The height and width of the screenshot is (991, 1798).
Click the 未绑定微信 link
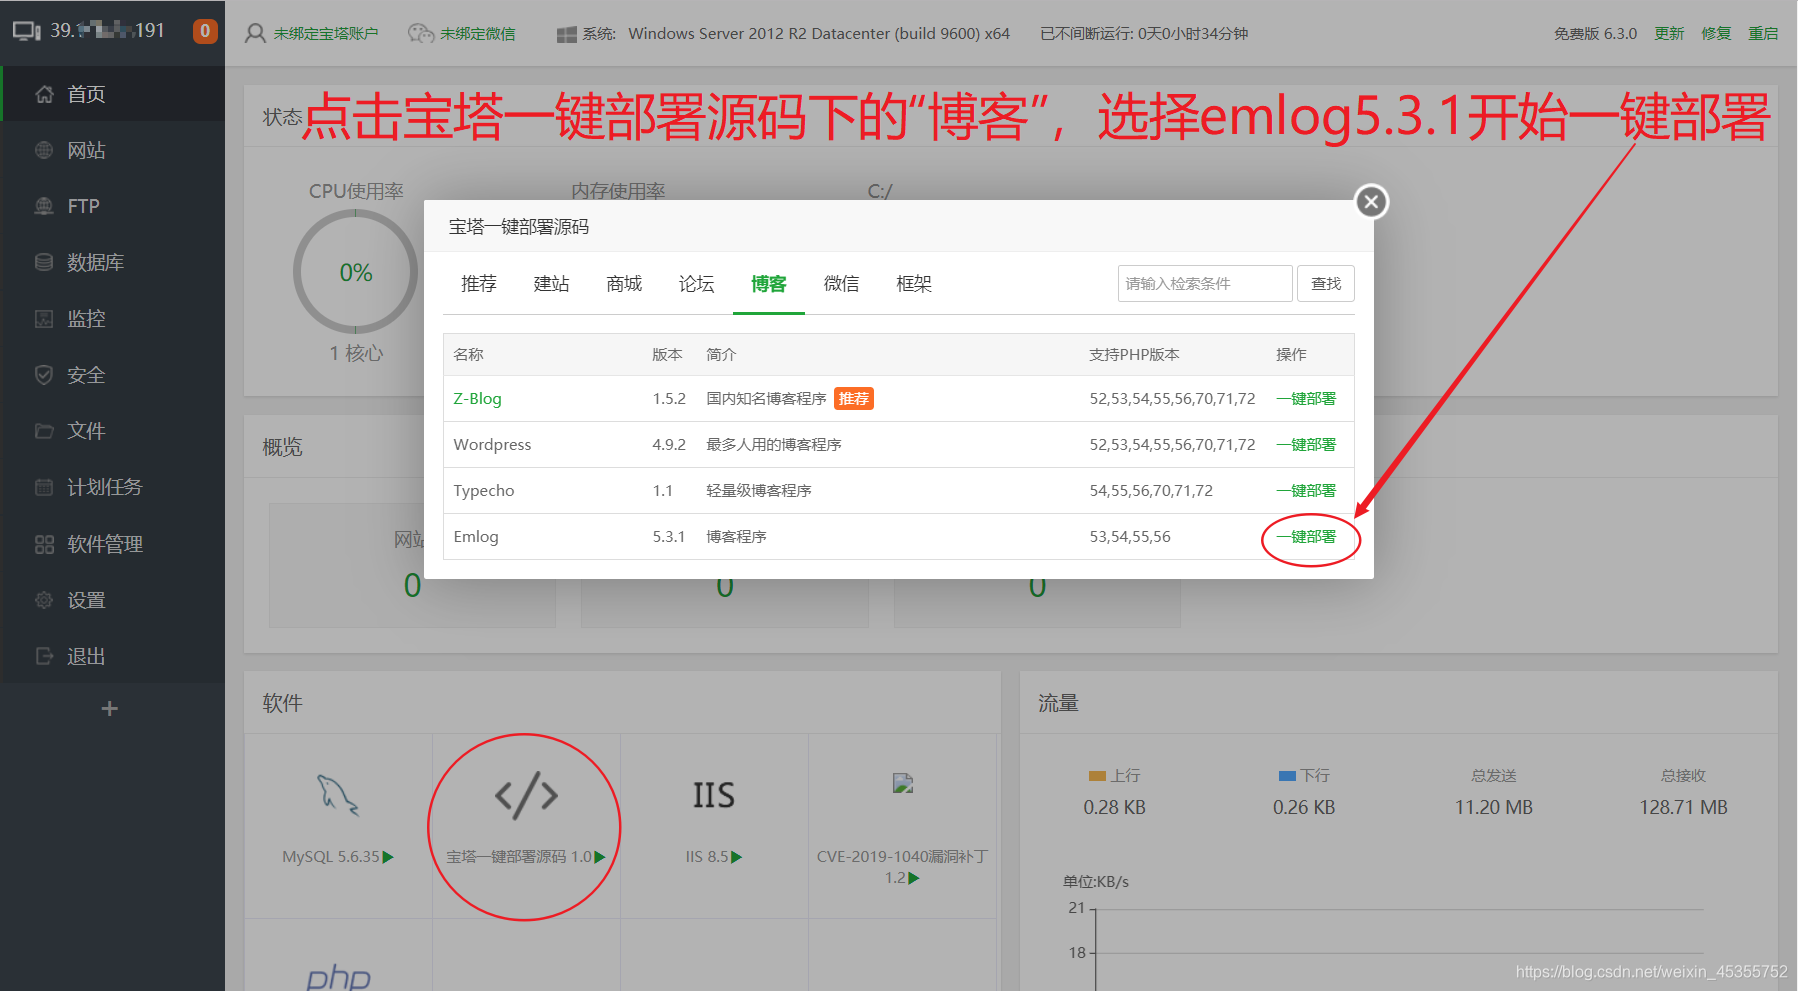click(478, 34)
